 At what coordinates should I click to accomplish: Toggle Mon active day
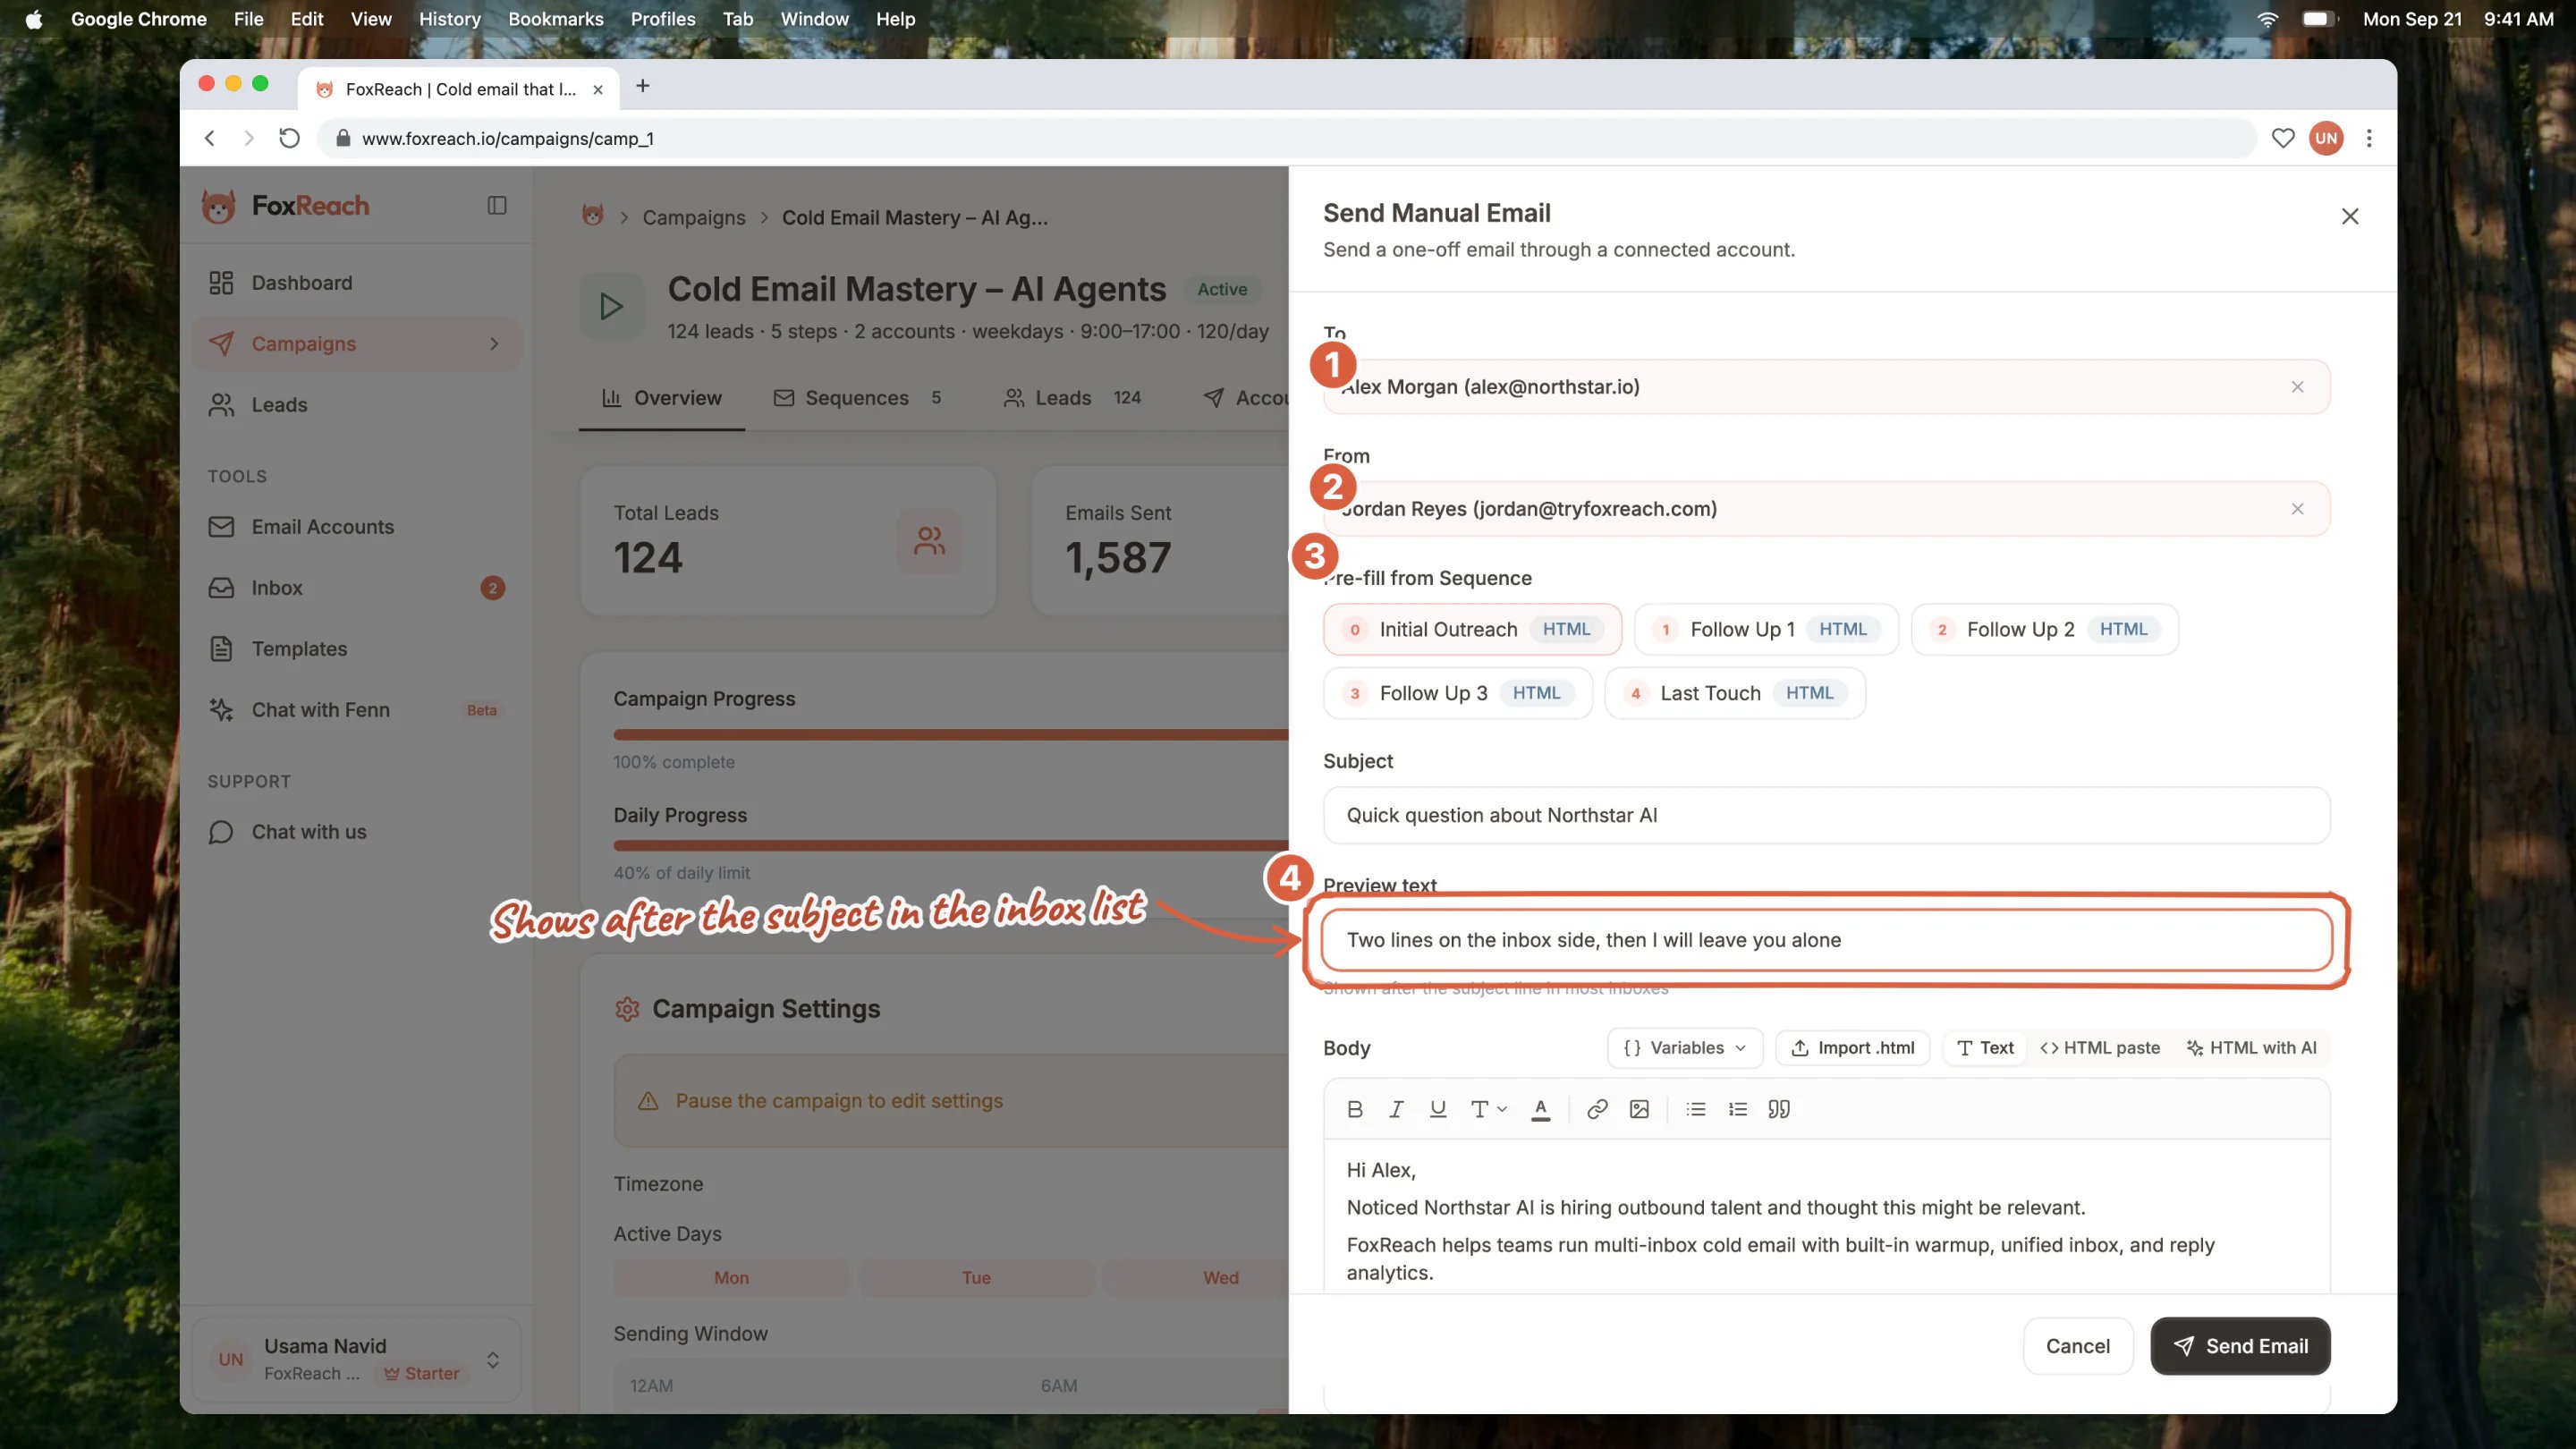(x=731, y=1278)
